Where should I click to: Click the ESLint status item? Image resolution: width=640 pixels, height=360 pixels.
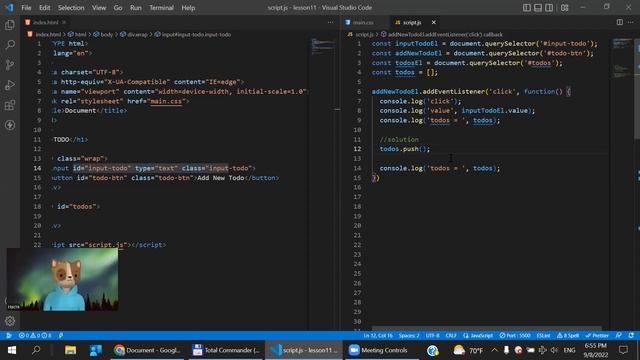tap(543, 336)
